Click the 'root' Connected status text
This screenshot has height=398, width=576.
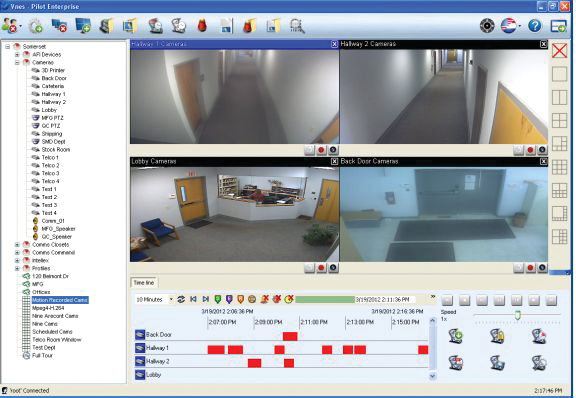[29, 390]
